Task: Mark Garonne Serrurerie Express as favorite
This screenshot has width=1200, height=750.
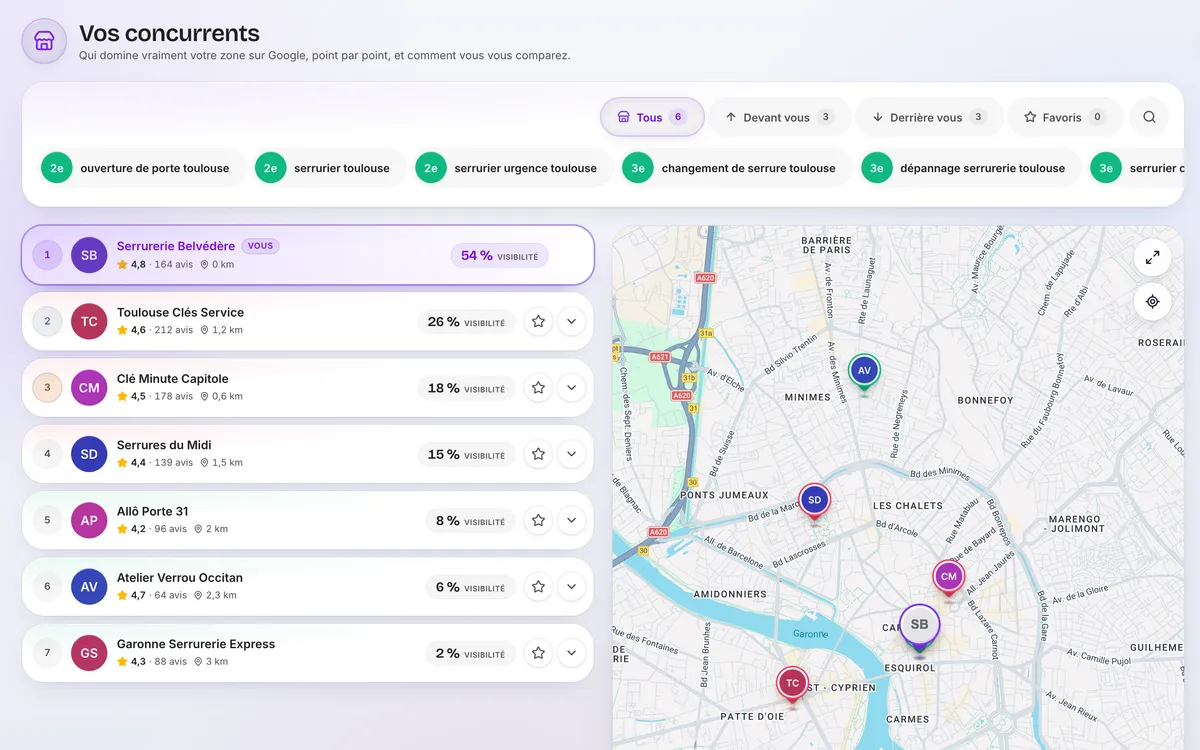Action: (x=538, y=653)
